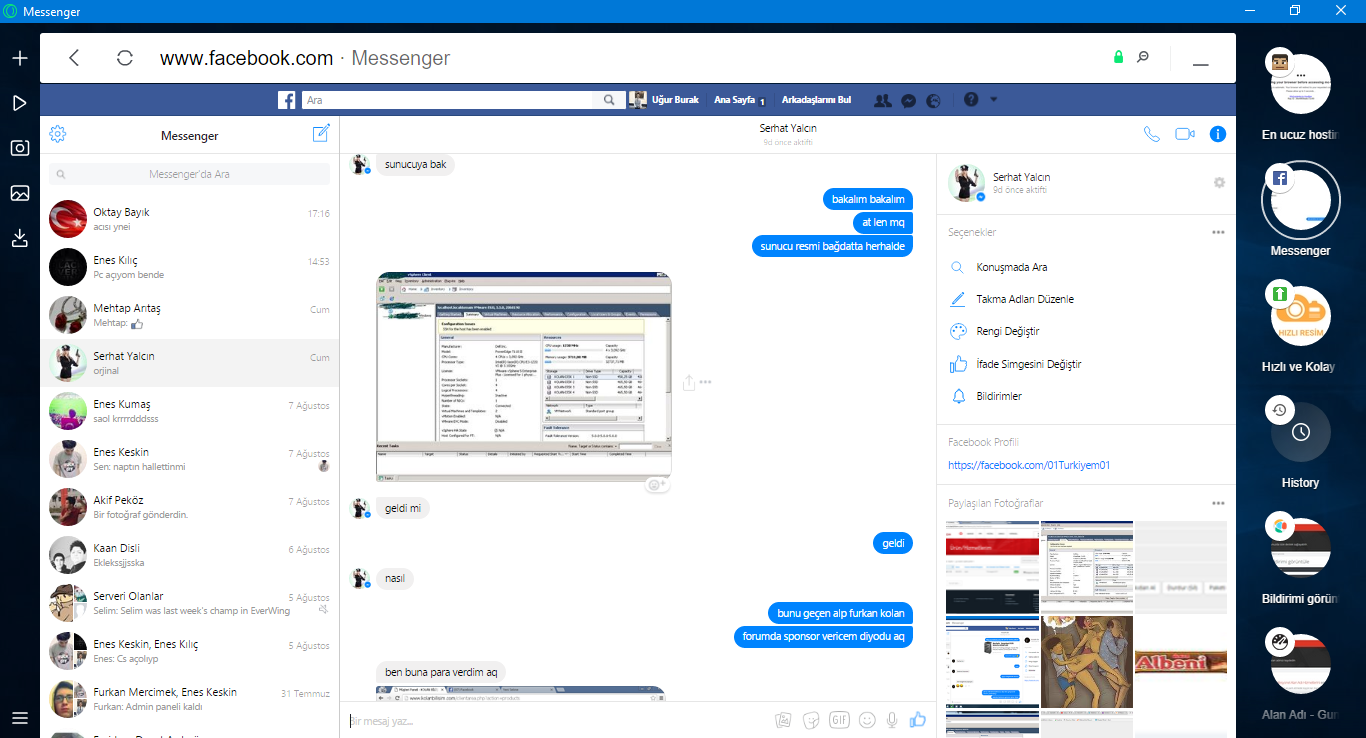Switch to the Hızlı ve Kolay tab bubble

click(x=1300, y=316)
